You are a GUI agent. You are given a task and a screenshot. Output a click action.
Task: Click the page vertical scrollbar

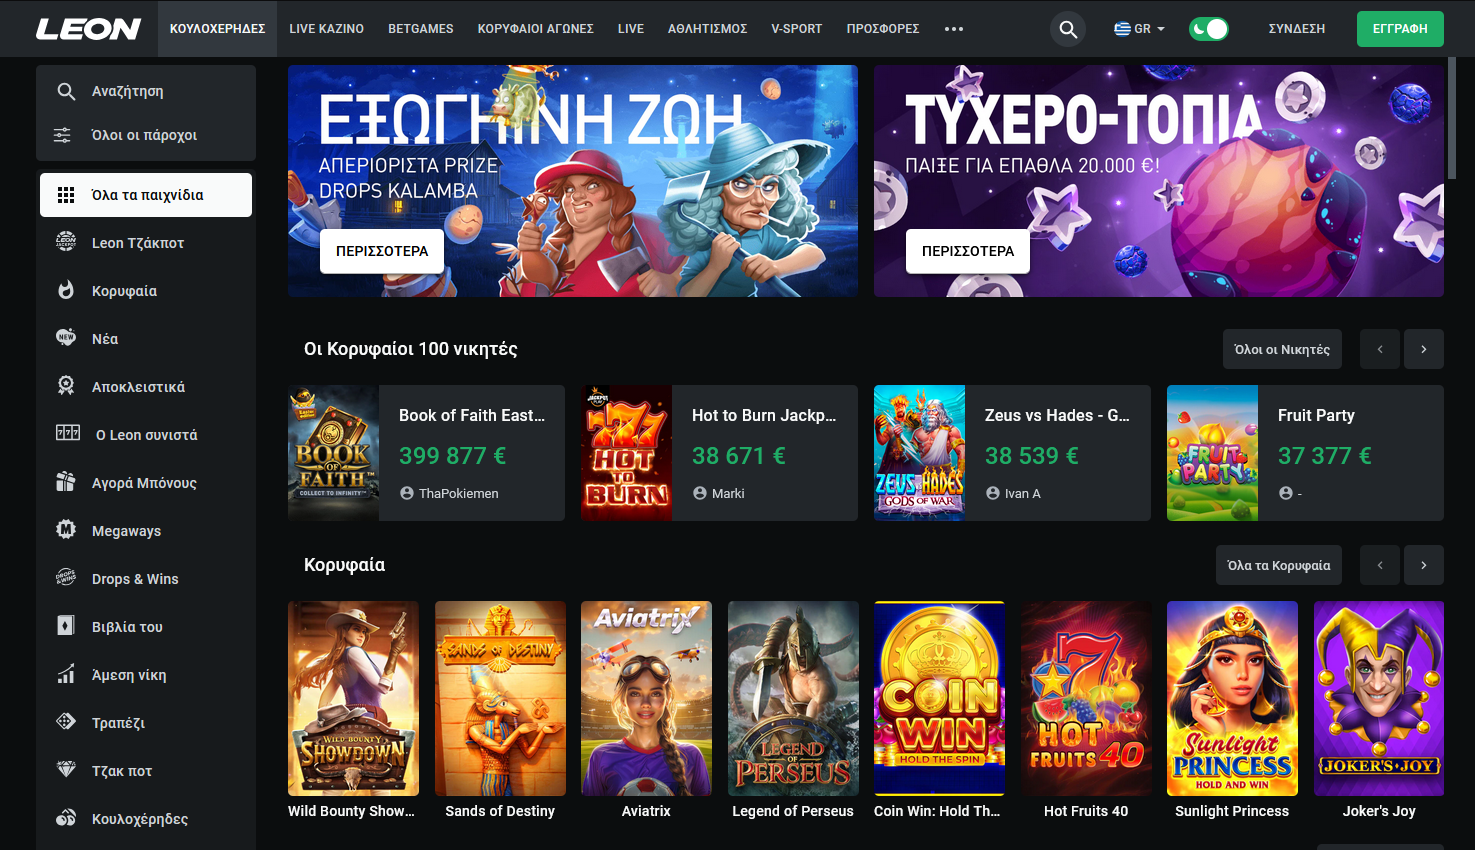pyautogui.click(x=1452, y=120)
